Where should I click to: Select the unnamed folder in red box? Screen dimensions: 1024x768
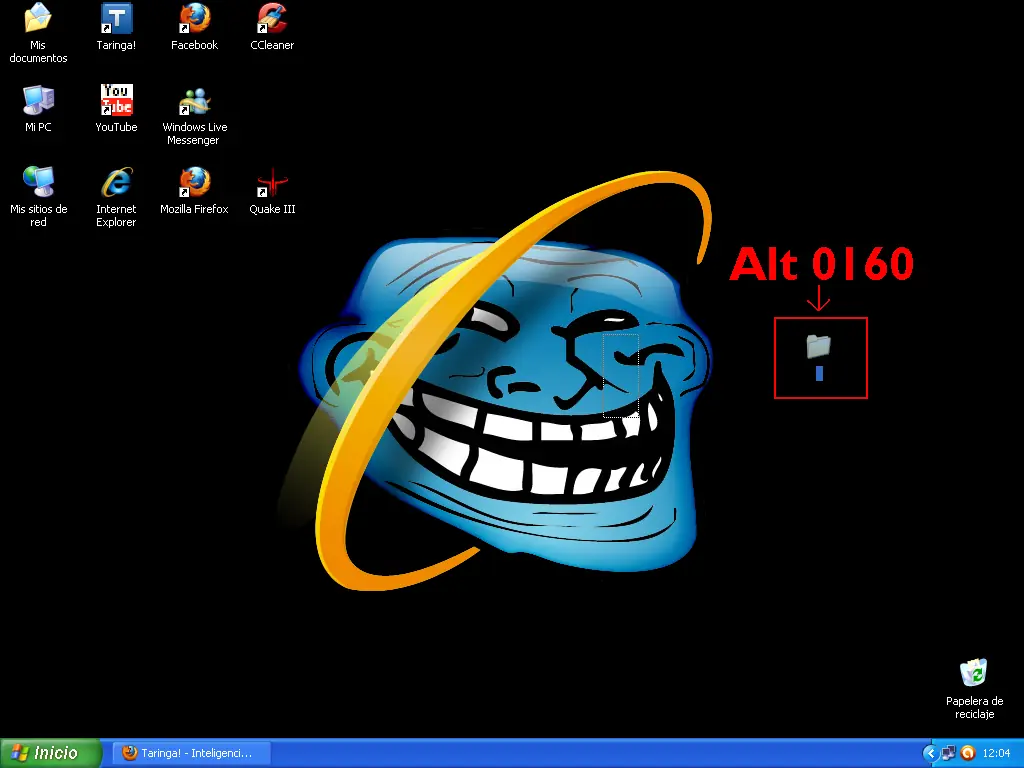point(818,346)
